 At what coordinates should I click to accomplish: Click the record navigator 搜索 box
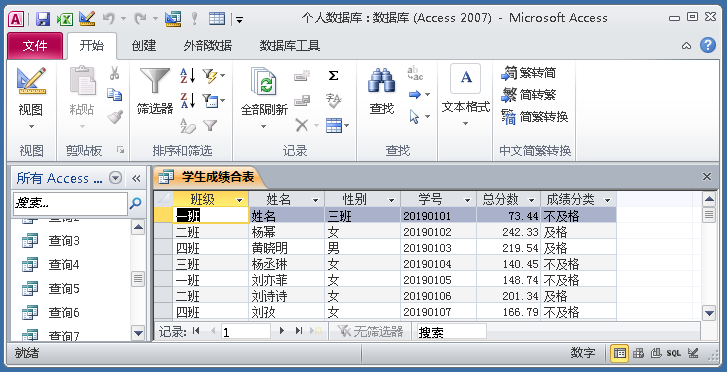pyautogui.click(x=452, y=332)
